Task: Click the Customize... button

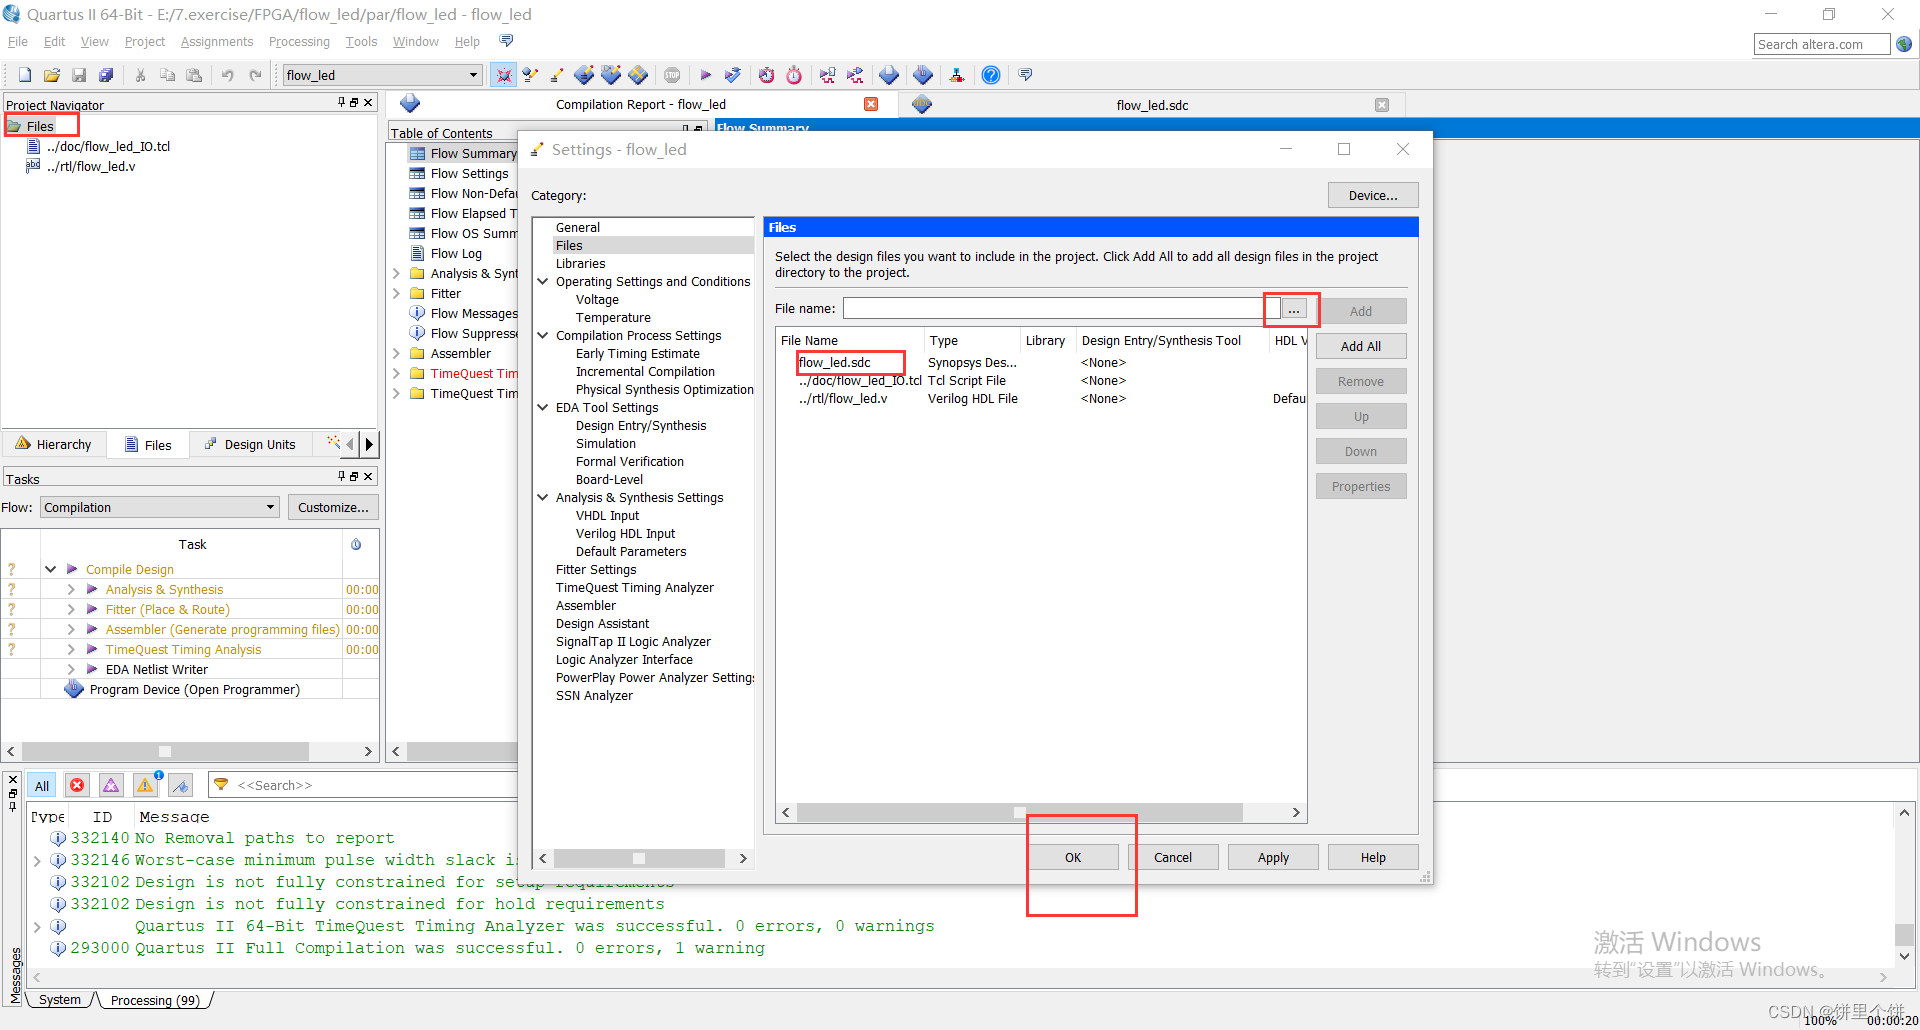Action: (x=333, y=507)
